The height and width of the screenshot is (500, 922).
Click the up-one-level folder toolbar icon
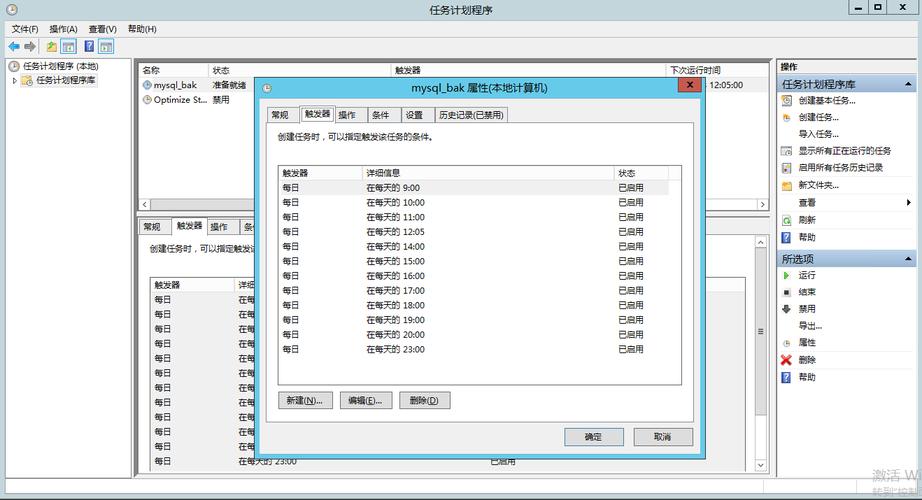tap(52, 46)
